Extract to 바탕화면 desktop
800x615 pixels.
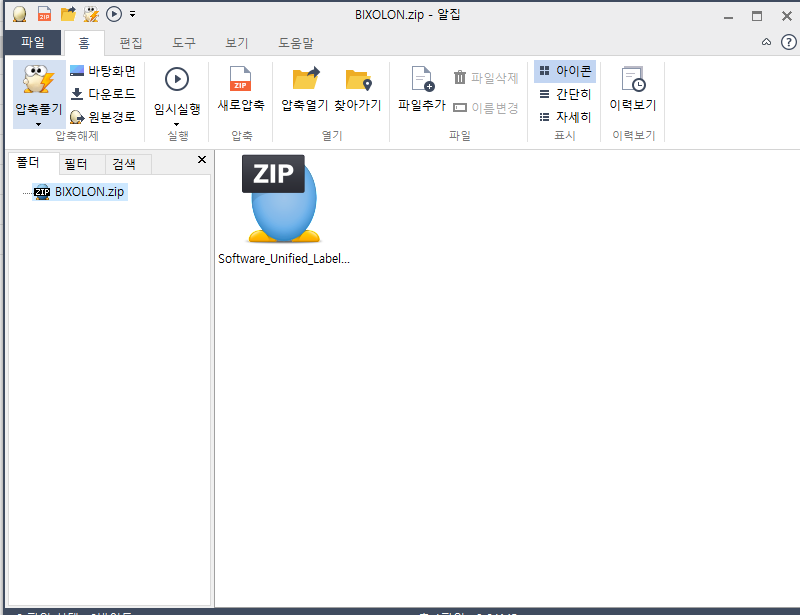[x=103, y=70]
